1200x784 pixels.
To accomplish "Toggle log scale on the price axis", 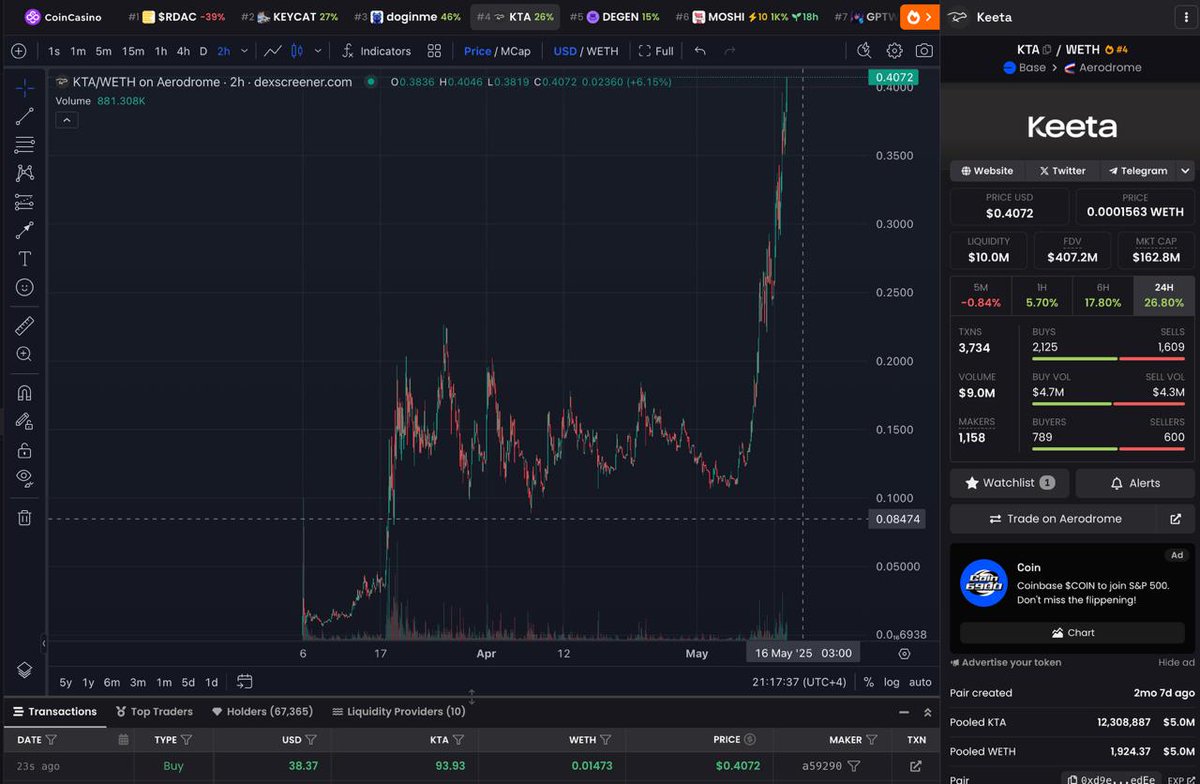I will [x=890, y=682].
